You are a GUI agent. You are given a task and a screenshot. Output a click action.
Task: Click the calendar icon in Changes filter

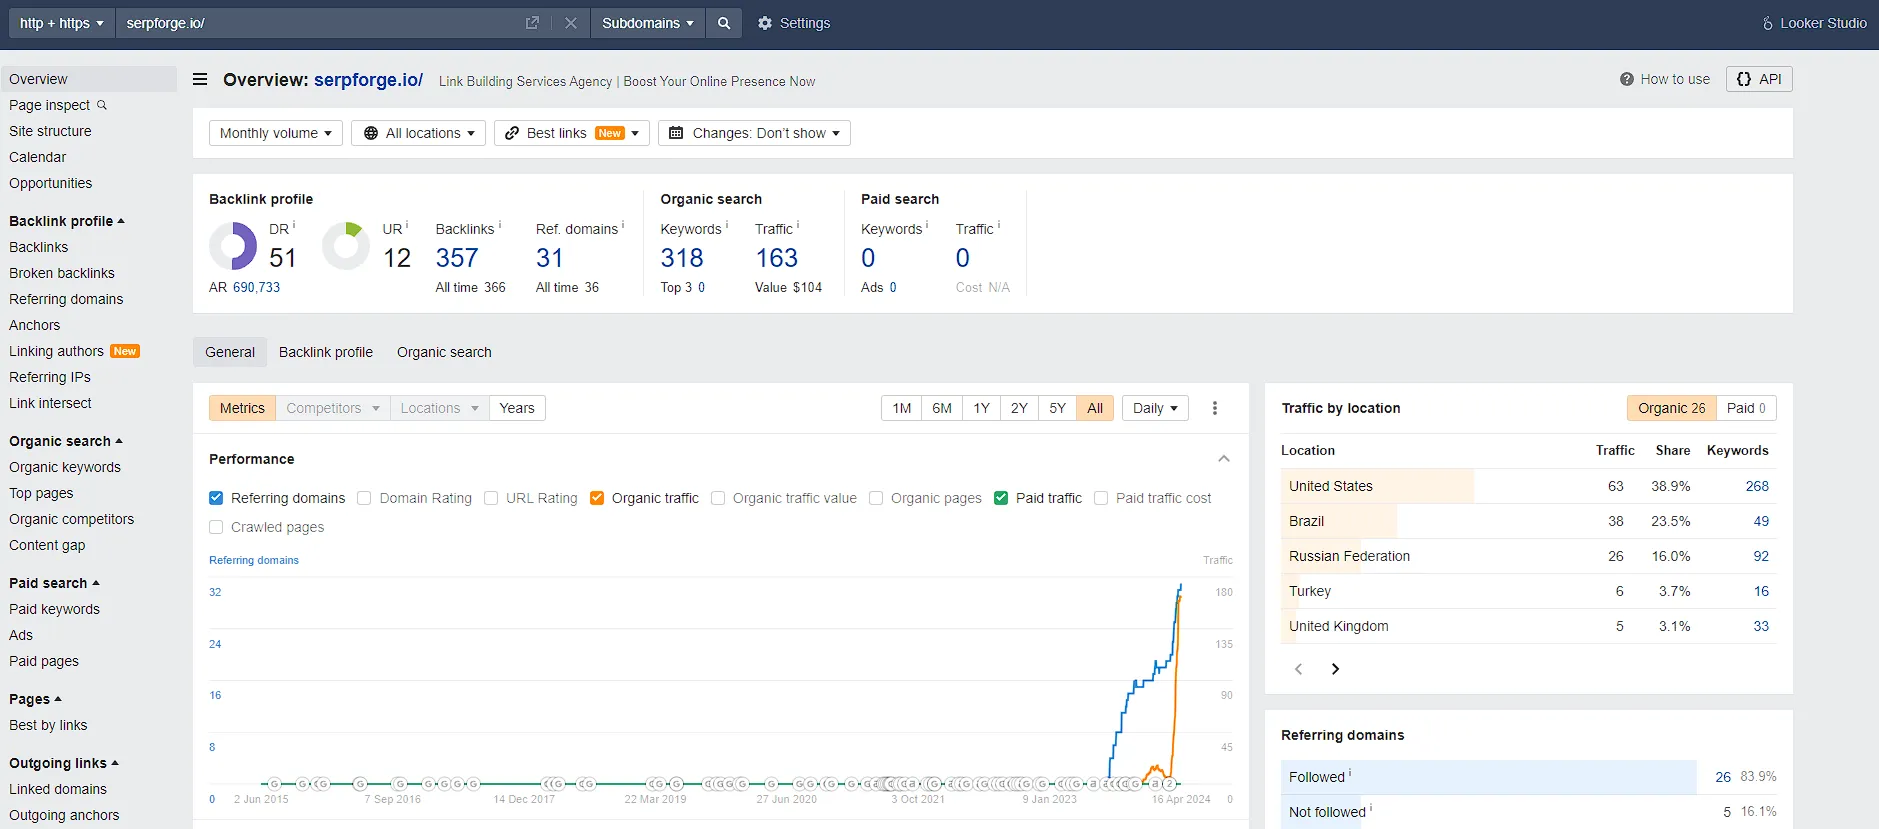(676, 133)
